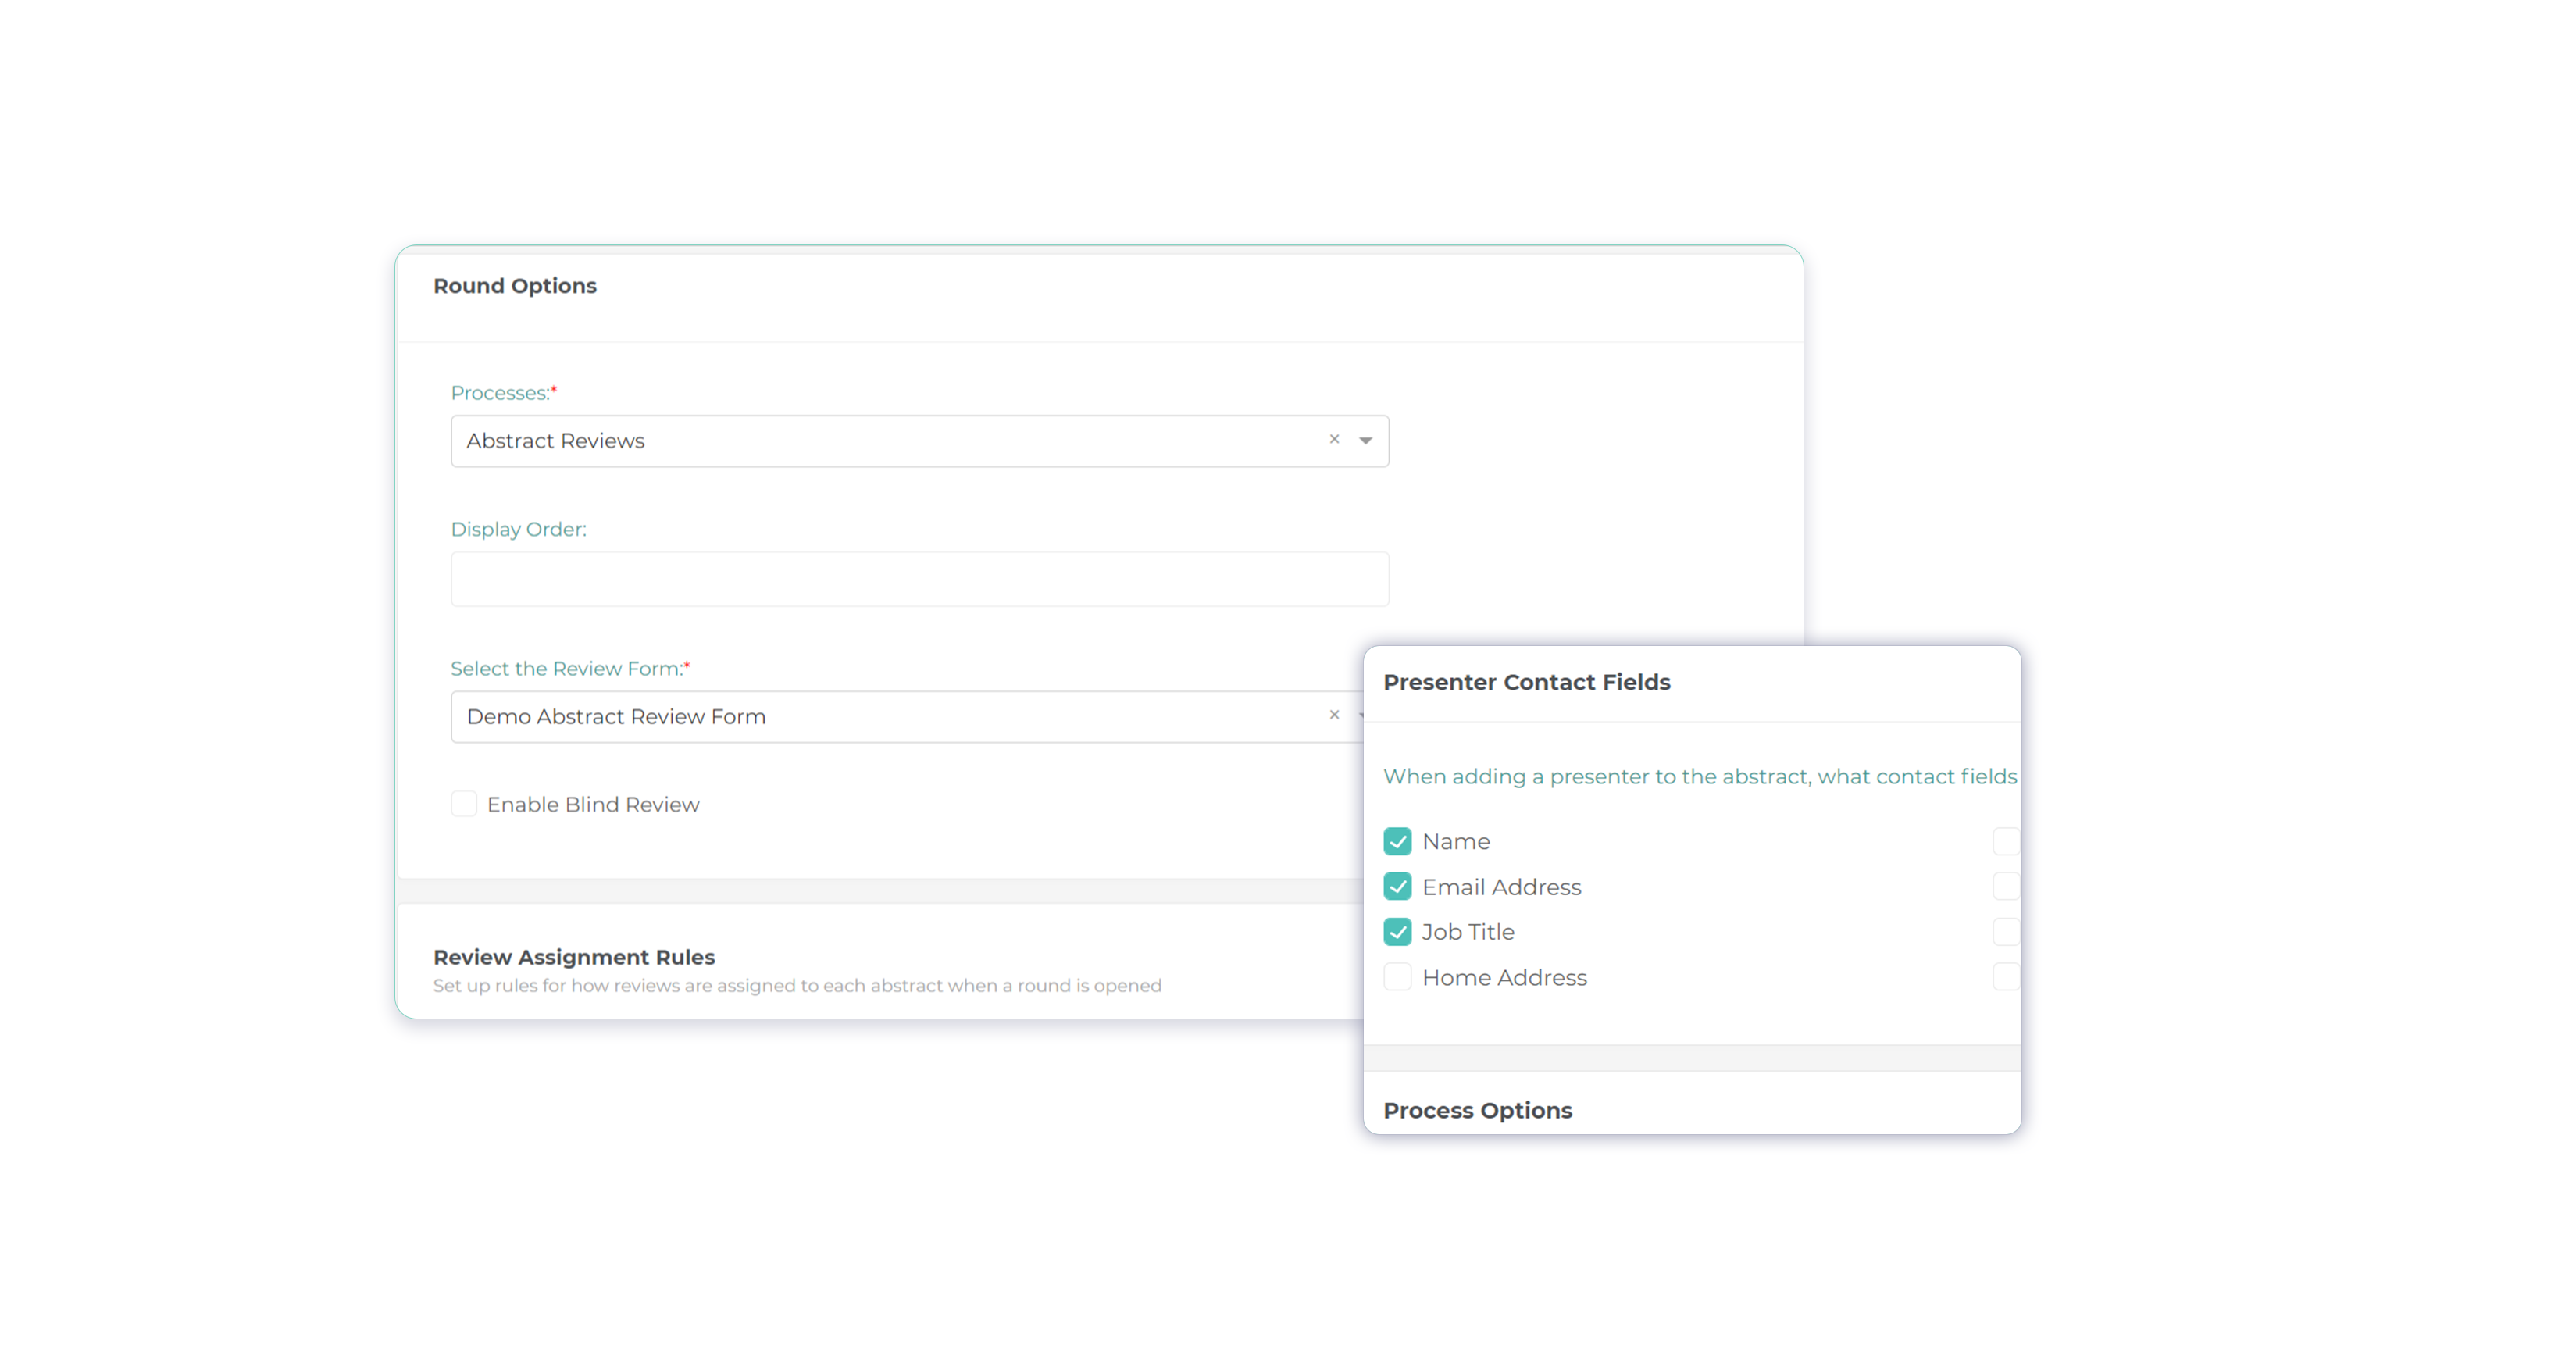The height and width of the screenshot is (1356, 2576).
Task: Select the Demo Abstract Review Form value
Action: point(616,716)
